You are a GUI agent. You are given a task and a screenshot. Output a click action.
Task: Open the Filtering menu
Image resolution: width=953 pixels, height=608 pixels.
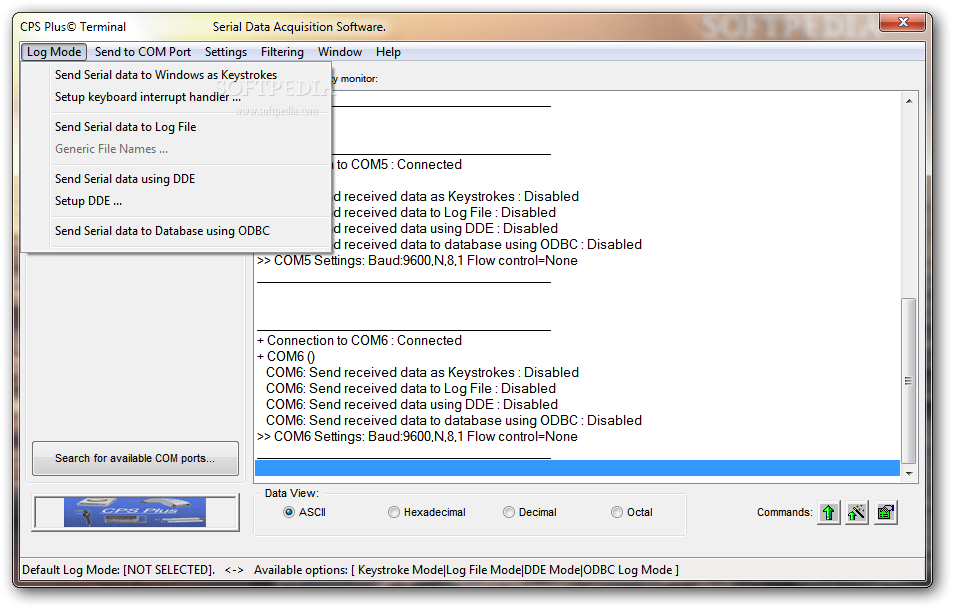point(282,52)
